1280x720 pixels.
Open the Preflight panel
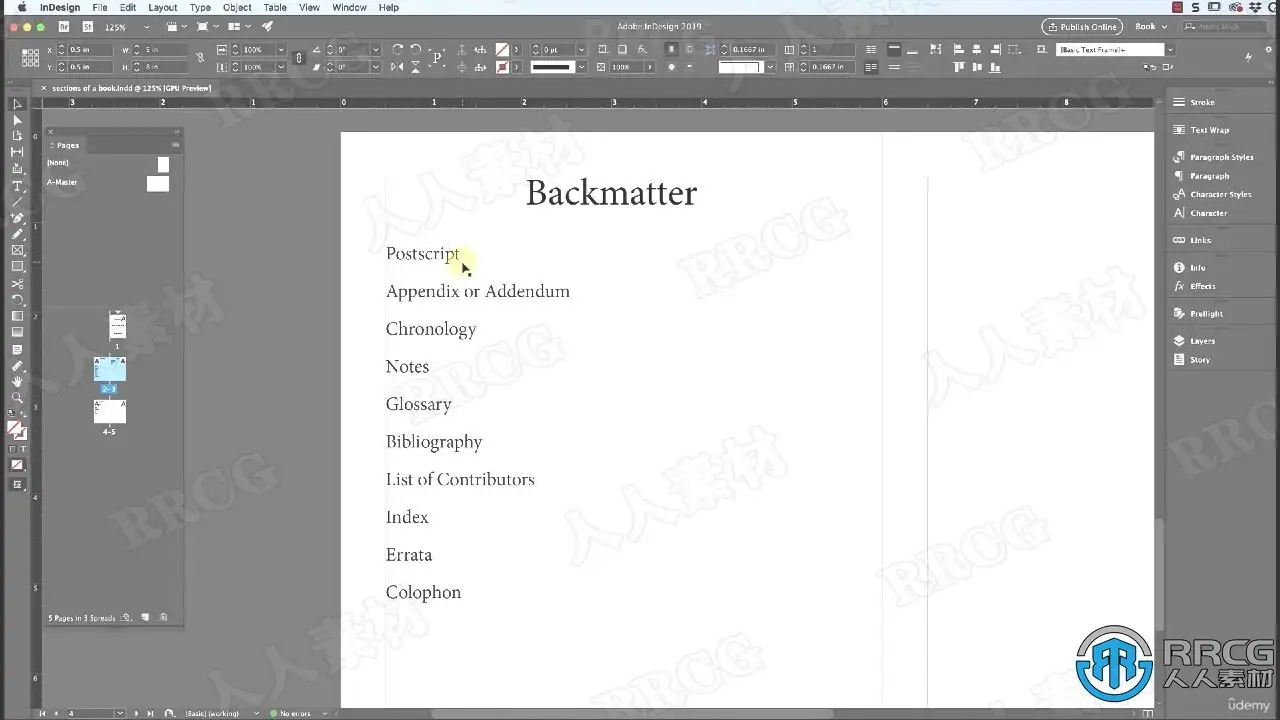[1206, 314]
